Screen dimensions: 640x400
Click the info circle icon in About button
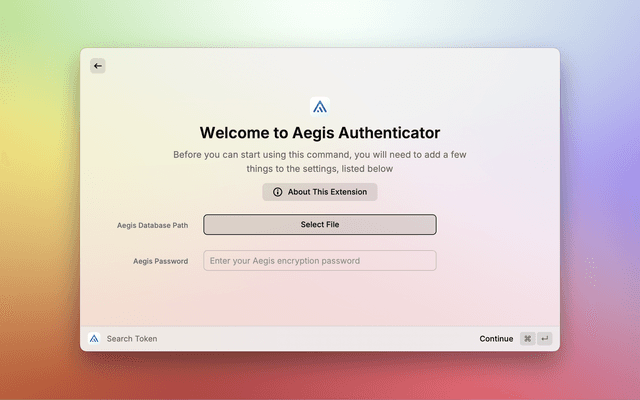pos(278,192)
